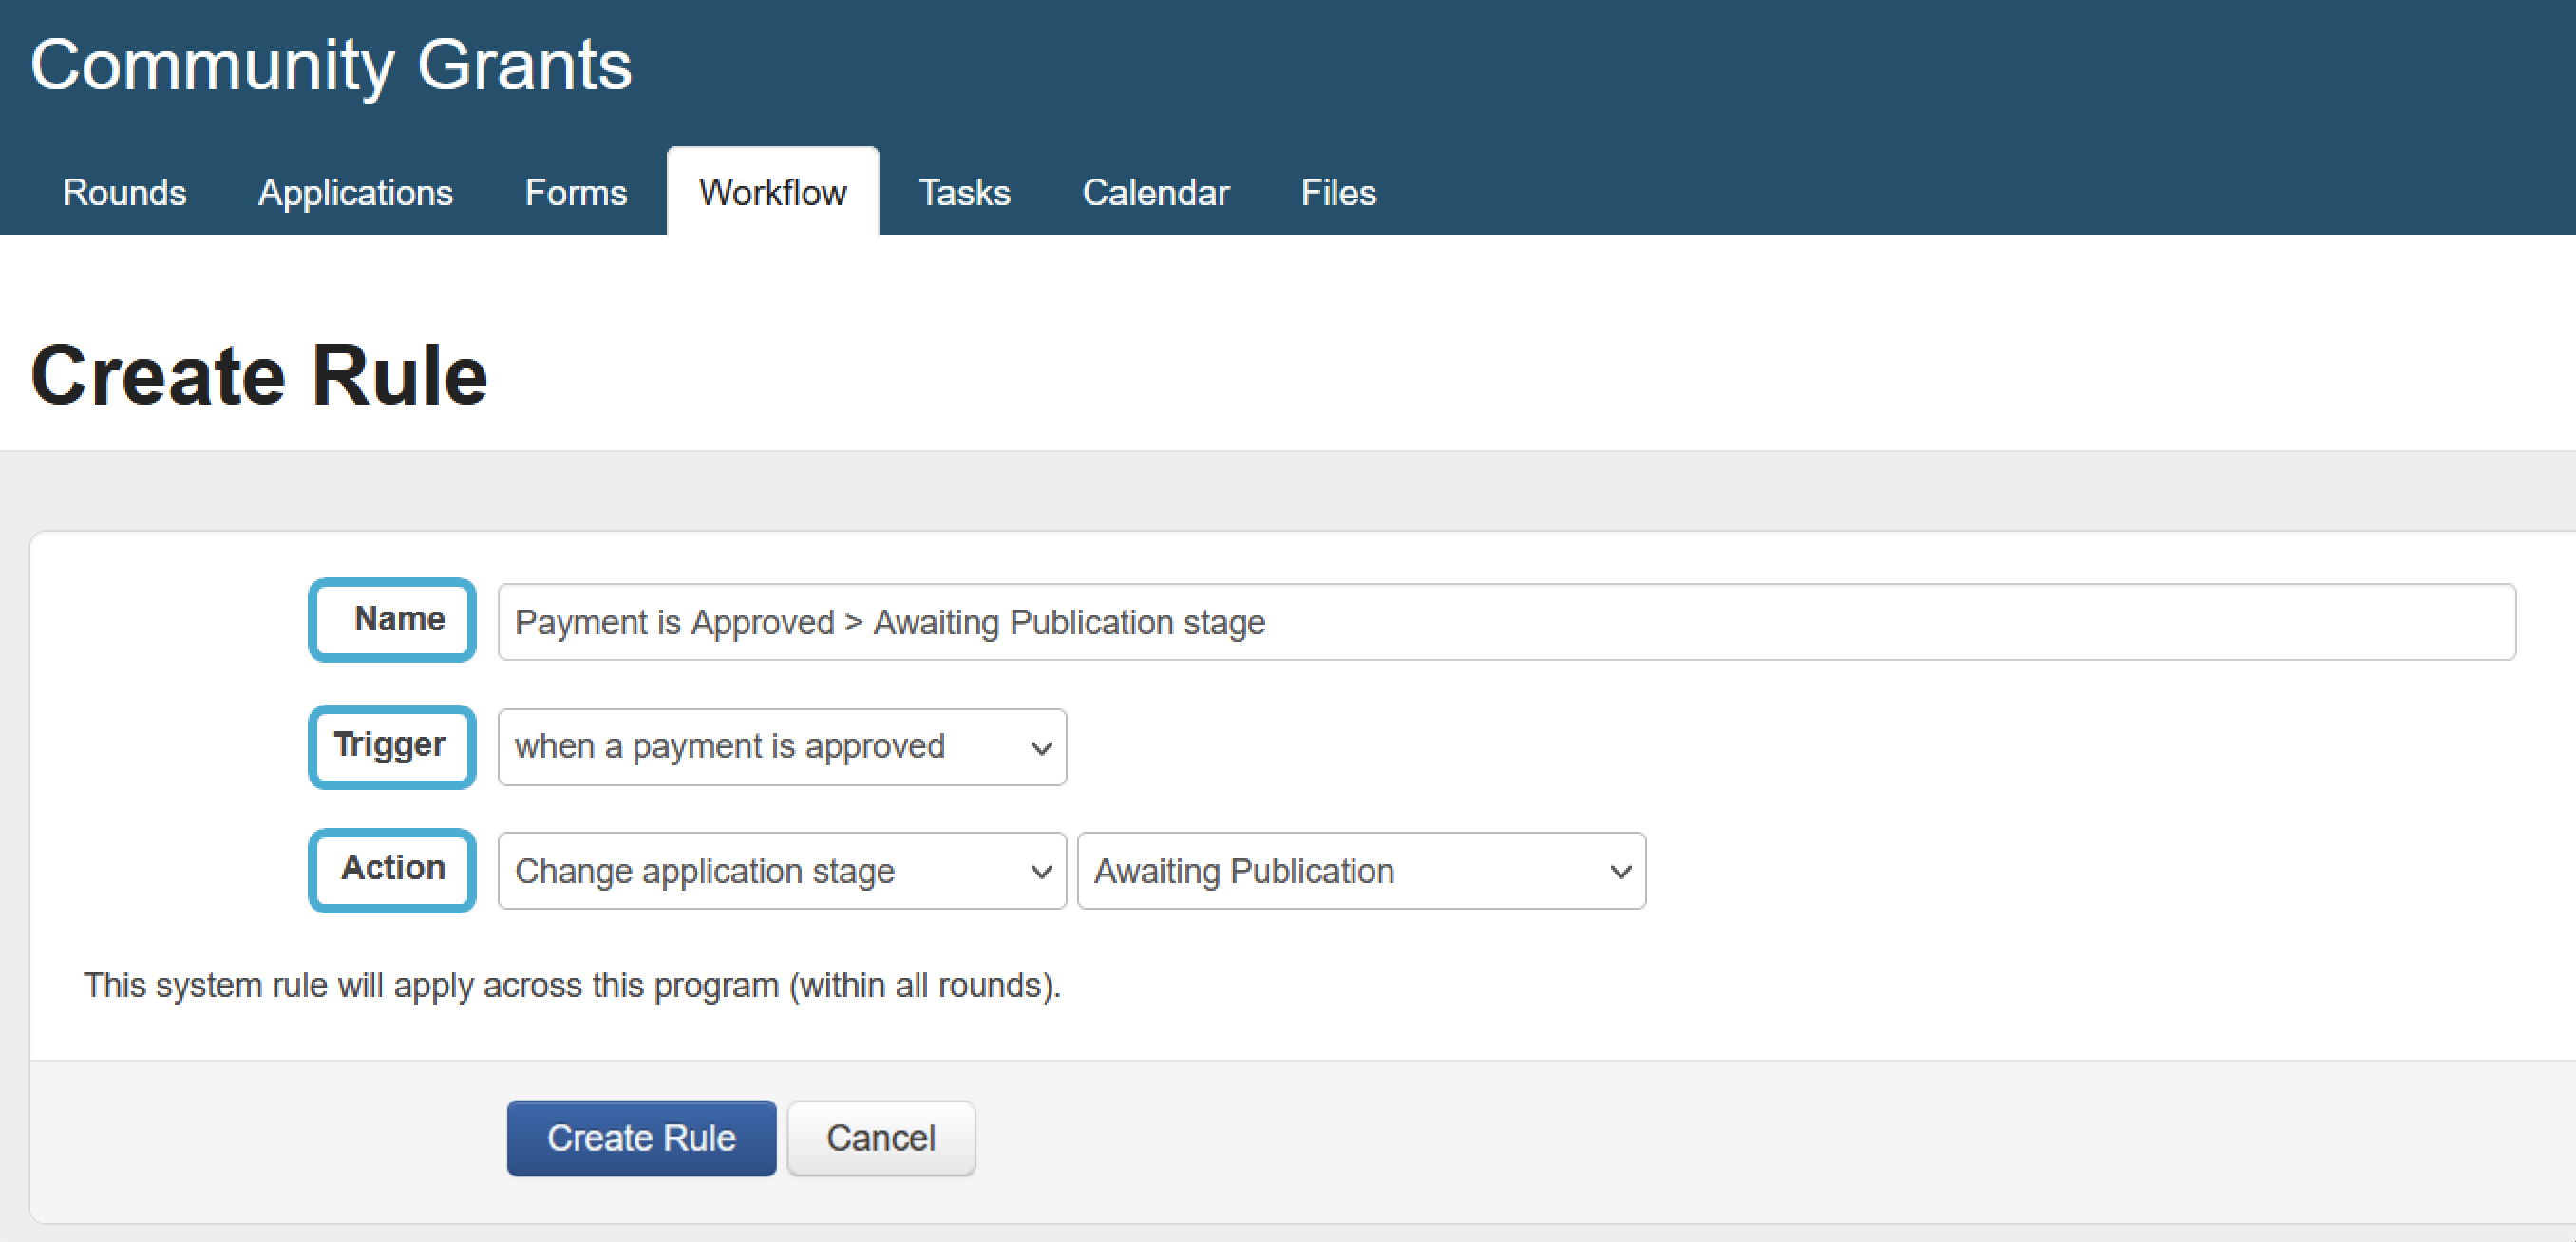Click the highlighted Trigger label
Screen dimensions: 2576x1242
click(391, 745)
